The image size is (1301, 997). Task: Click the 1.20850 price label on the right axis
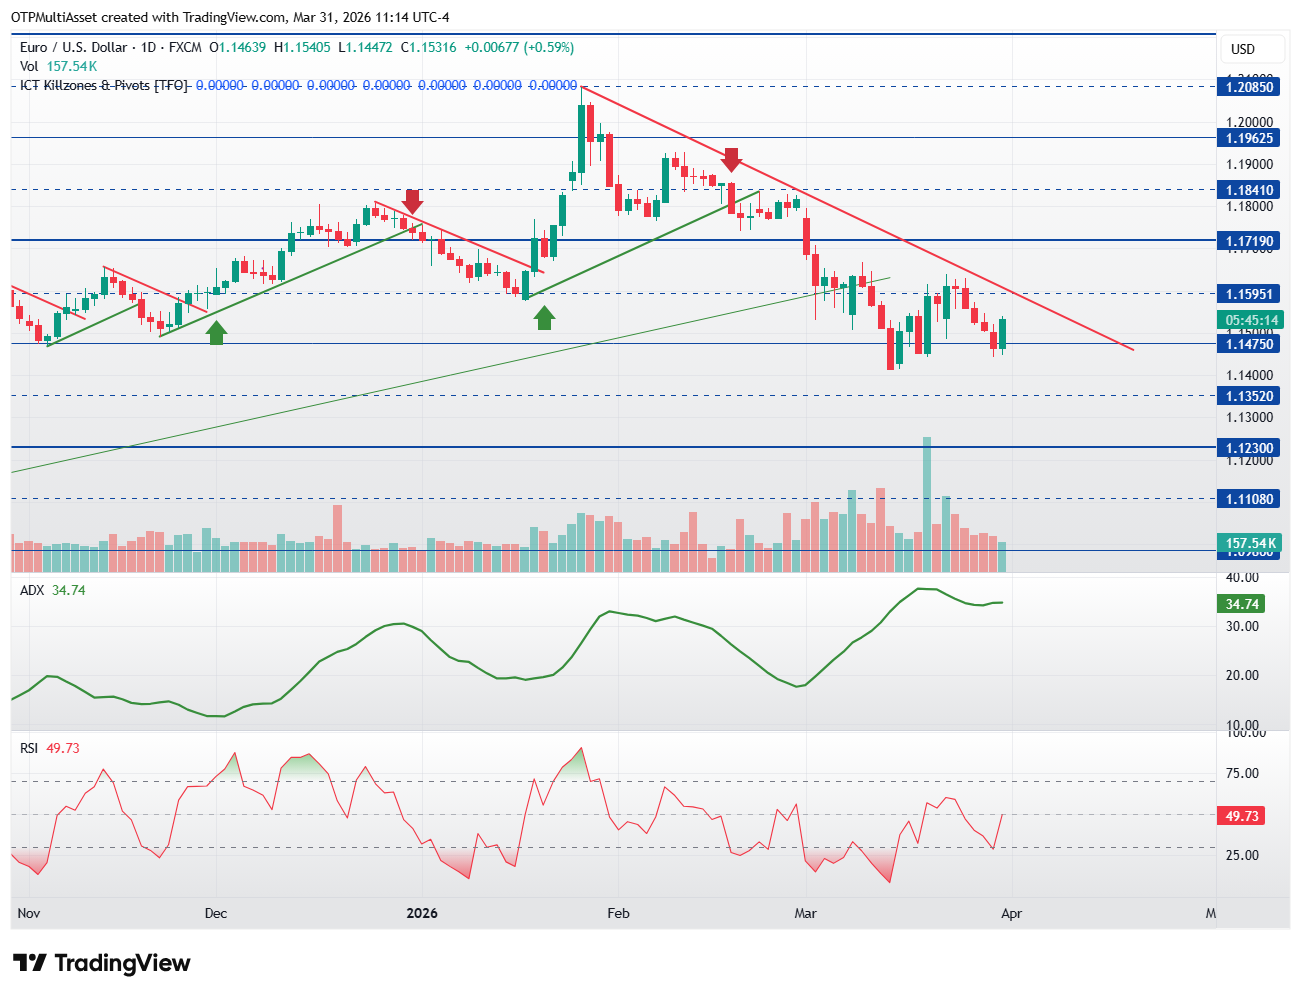(x=1249, y=87)
